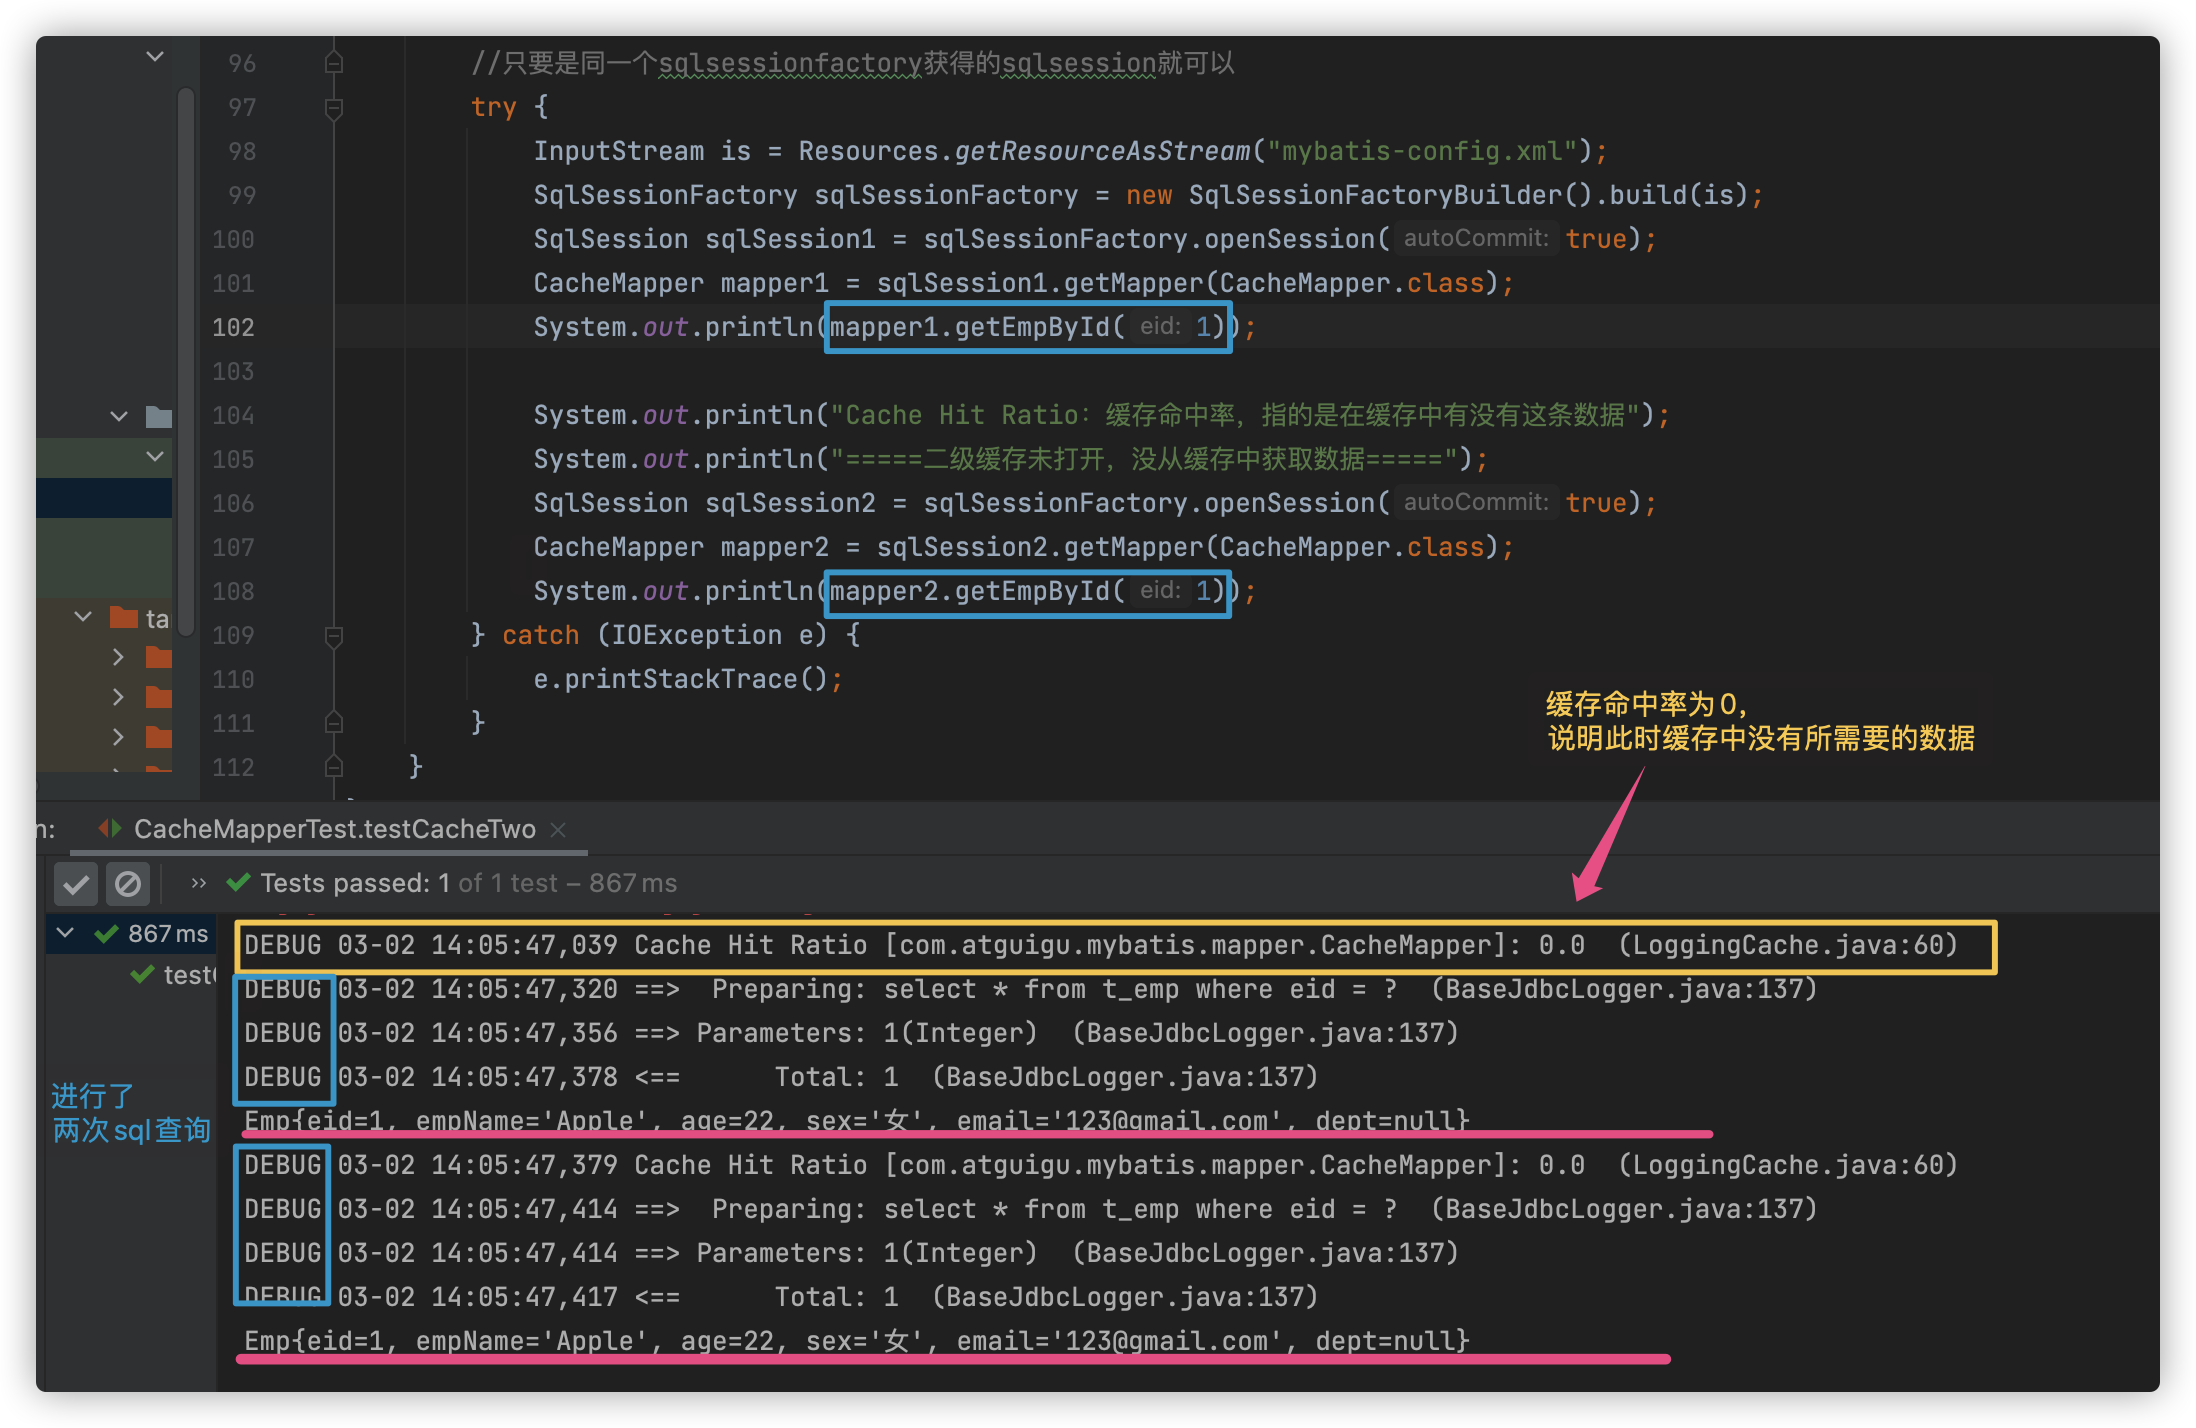Click the fold marker on line 96
2196x1428 pixels.
(x=334, y=63)
